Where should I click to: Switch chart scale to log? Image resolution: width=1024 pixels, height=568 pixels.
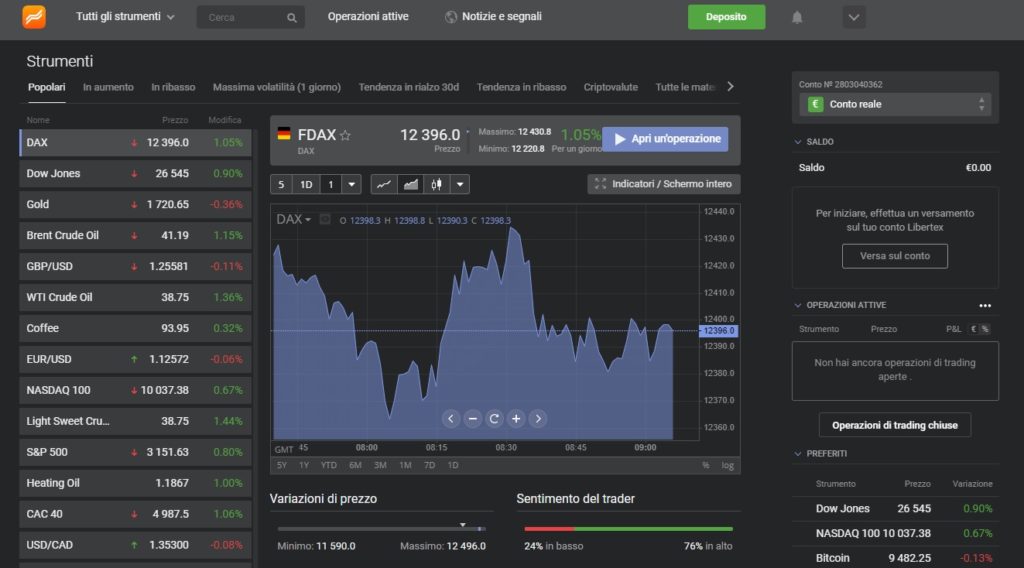(728, 465)
